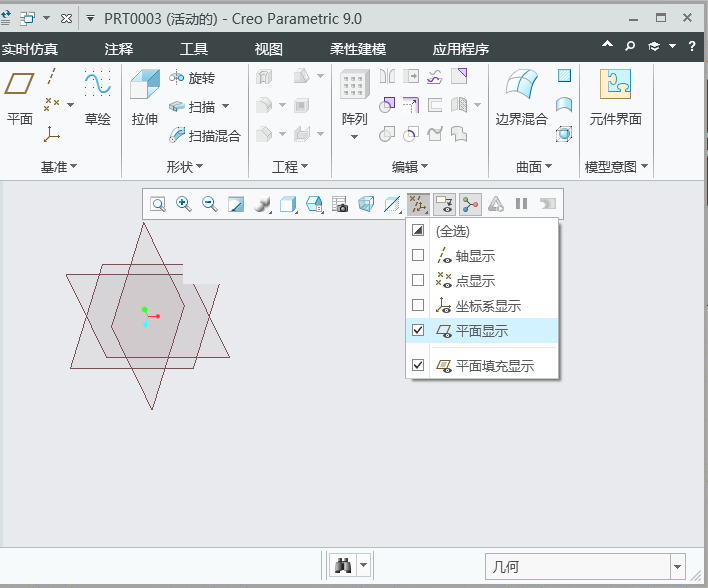
Task: Select the Revolve (旋转) tool
Action: point(192,78)
